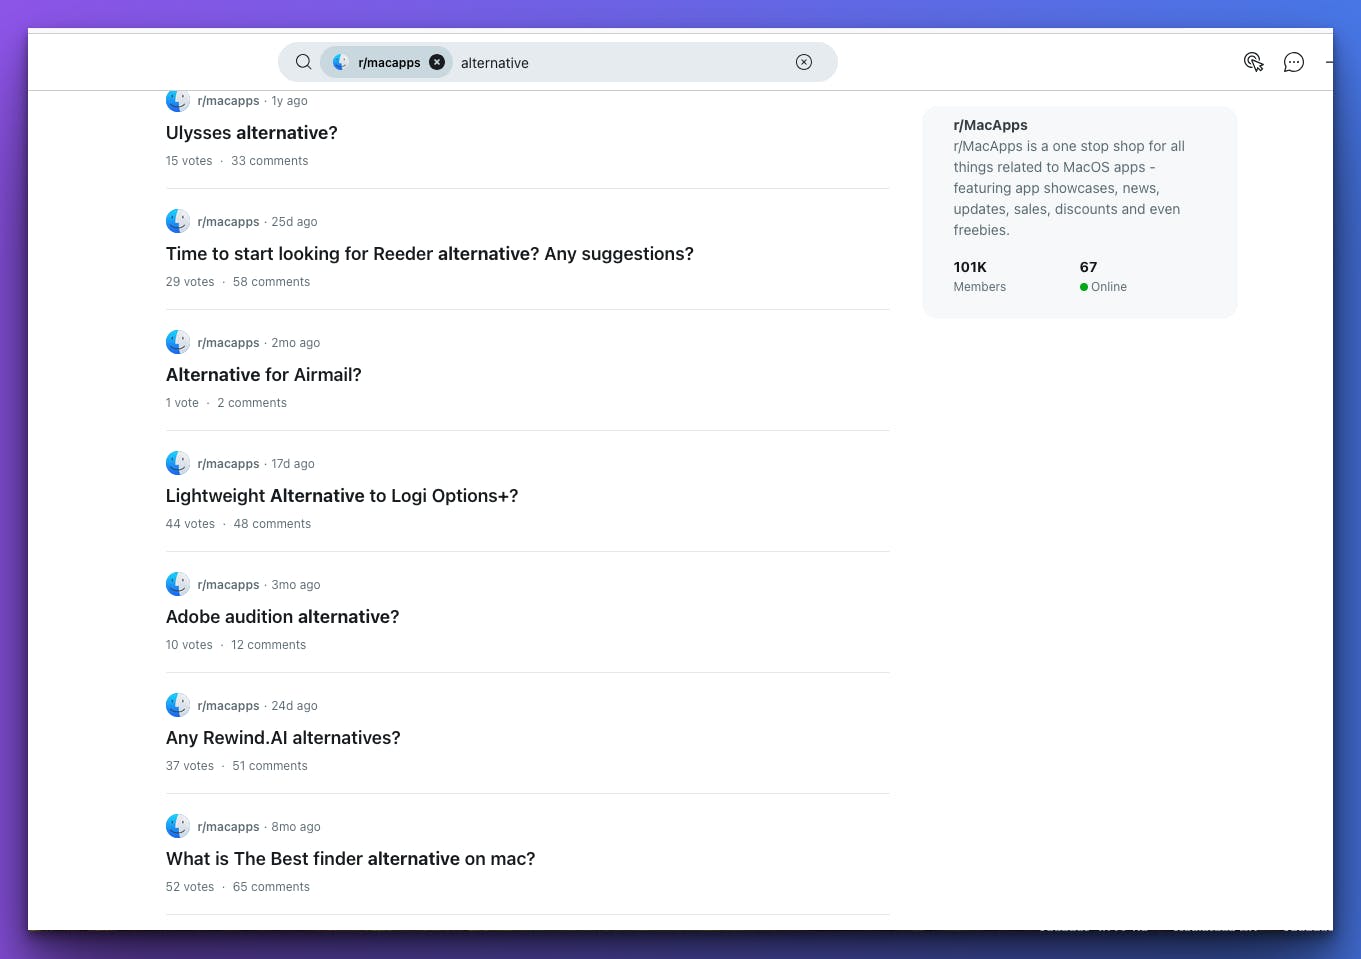Image resolution: width=1361 pixels, height=959 pixels.
Task: Click '51 comments' on Rewind.AI post
Action: (270, 766)
